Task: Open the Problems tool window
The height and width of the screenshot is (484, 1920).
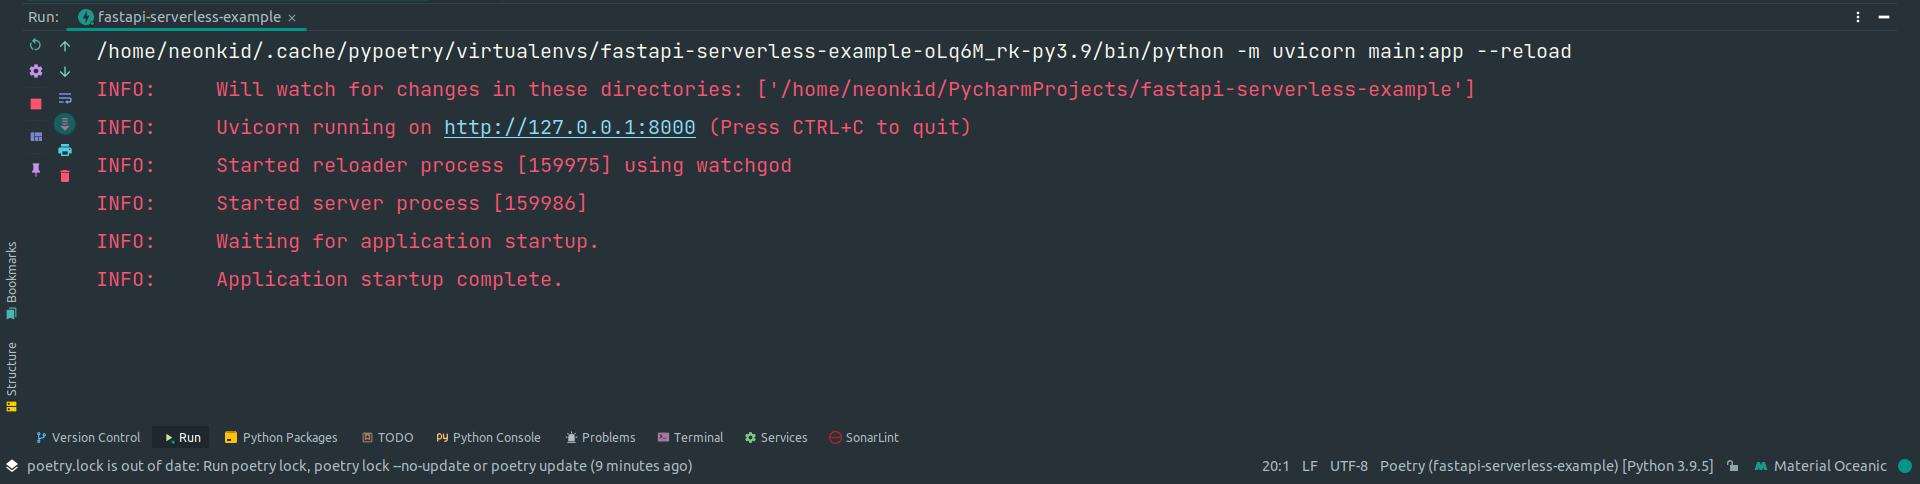Action: click(x=600, y=438)
